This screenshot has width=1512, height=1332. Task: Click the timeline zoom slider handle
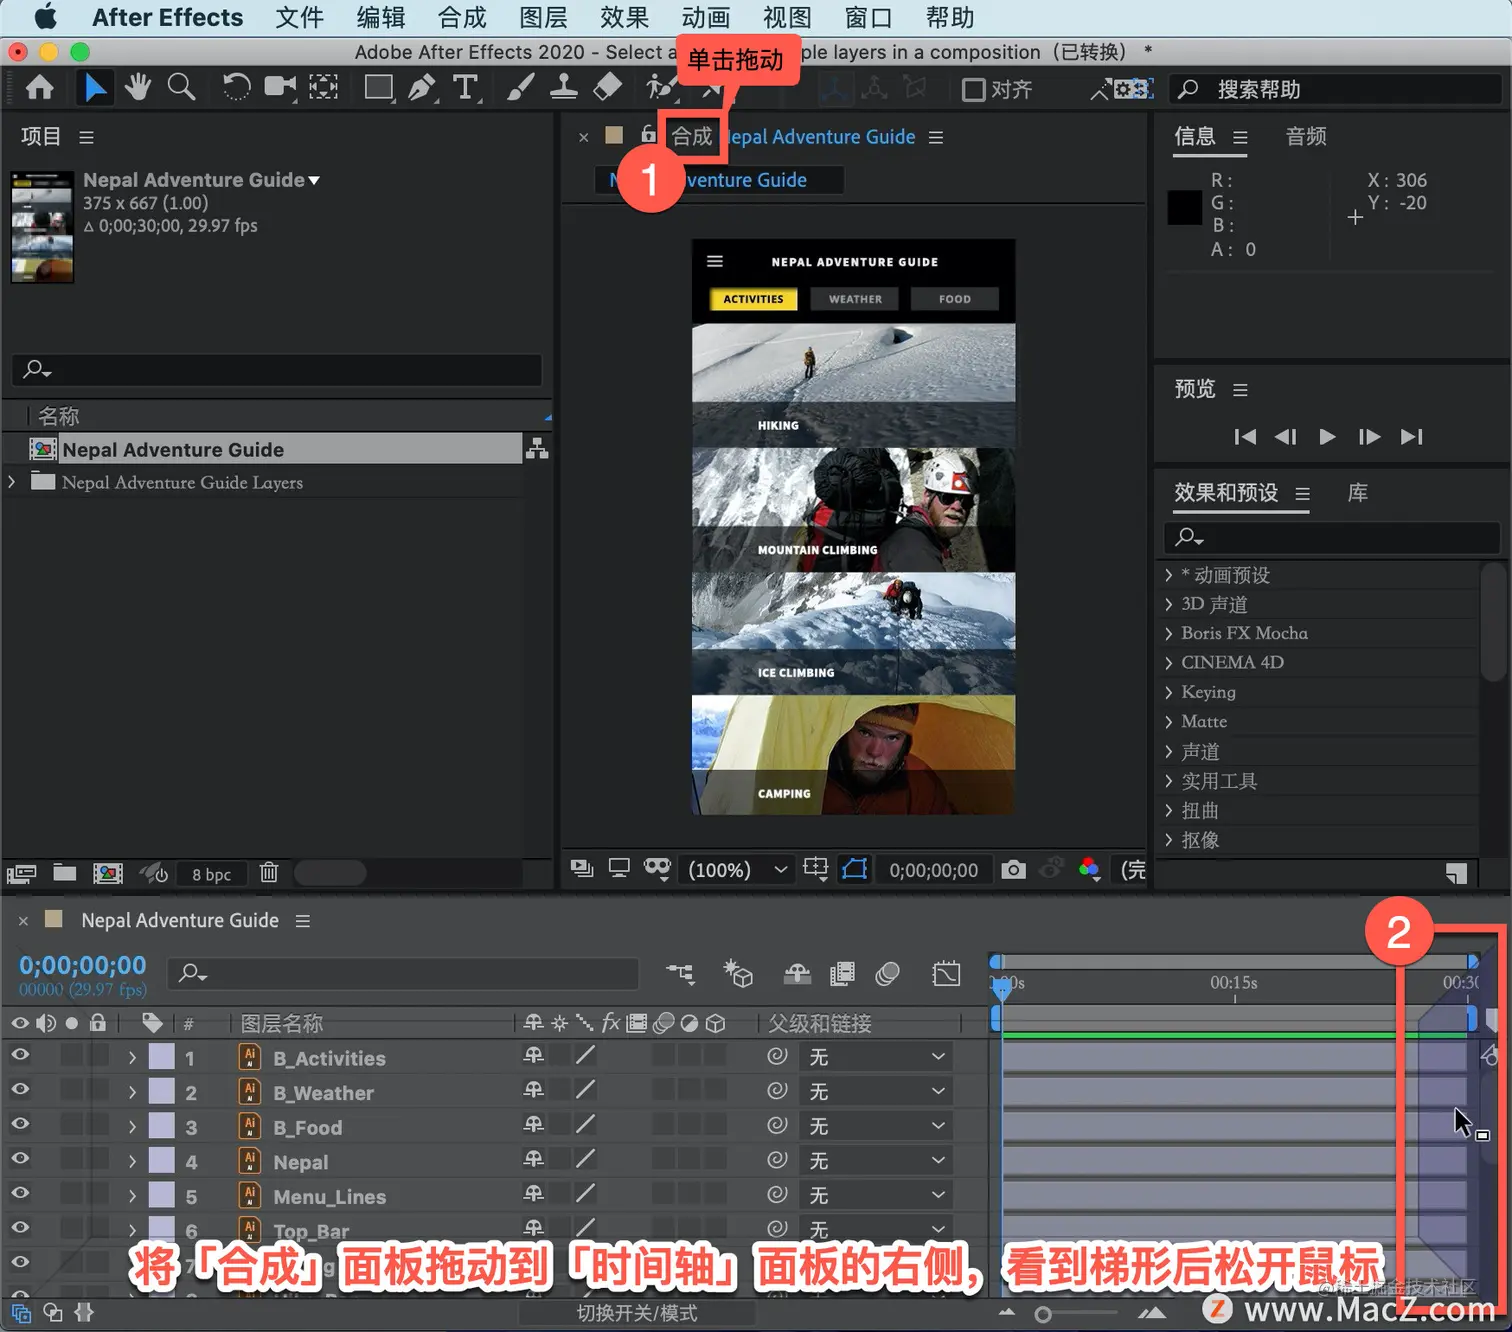(1043, 1315)
